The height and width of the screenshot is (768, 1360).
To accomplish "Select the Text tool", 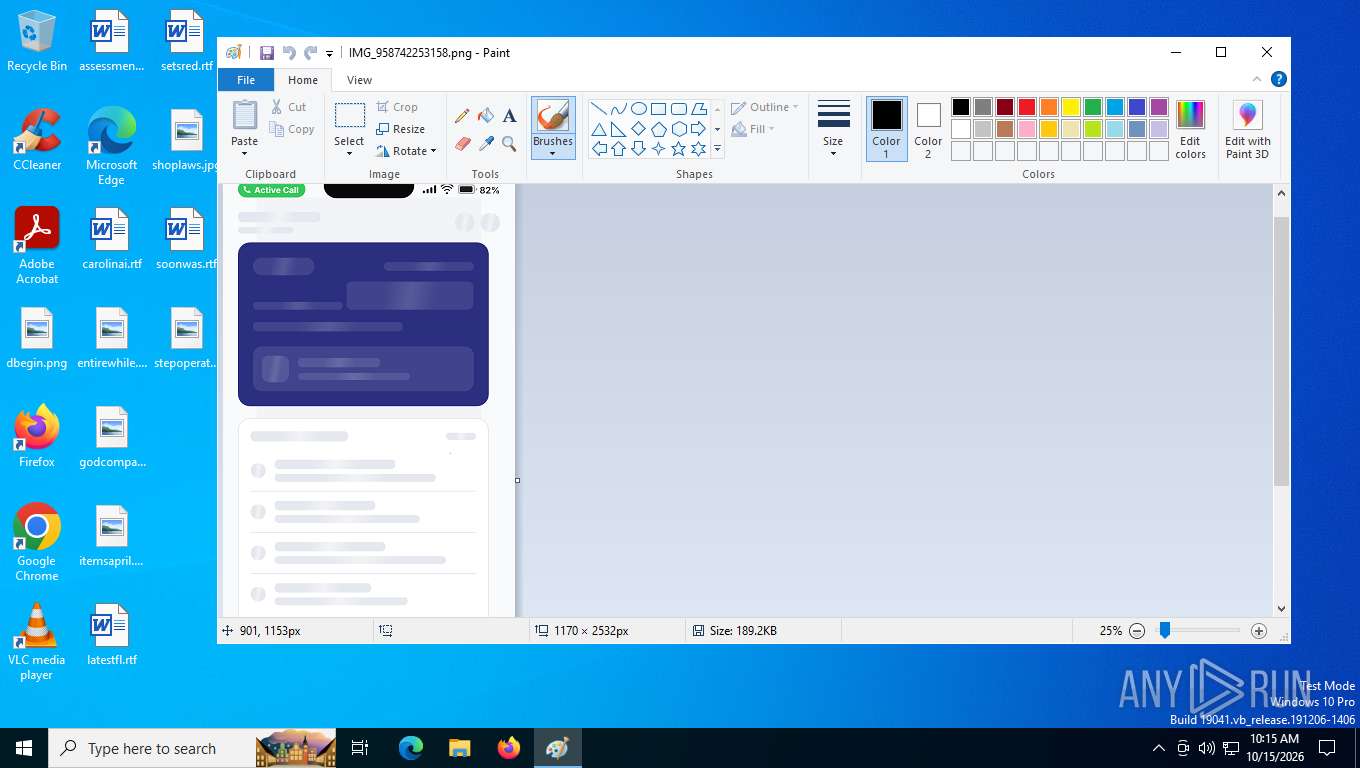I will (509, 116).
